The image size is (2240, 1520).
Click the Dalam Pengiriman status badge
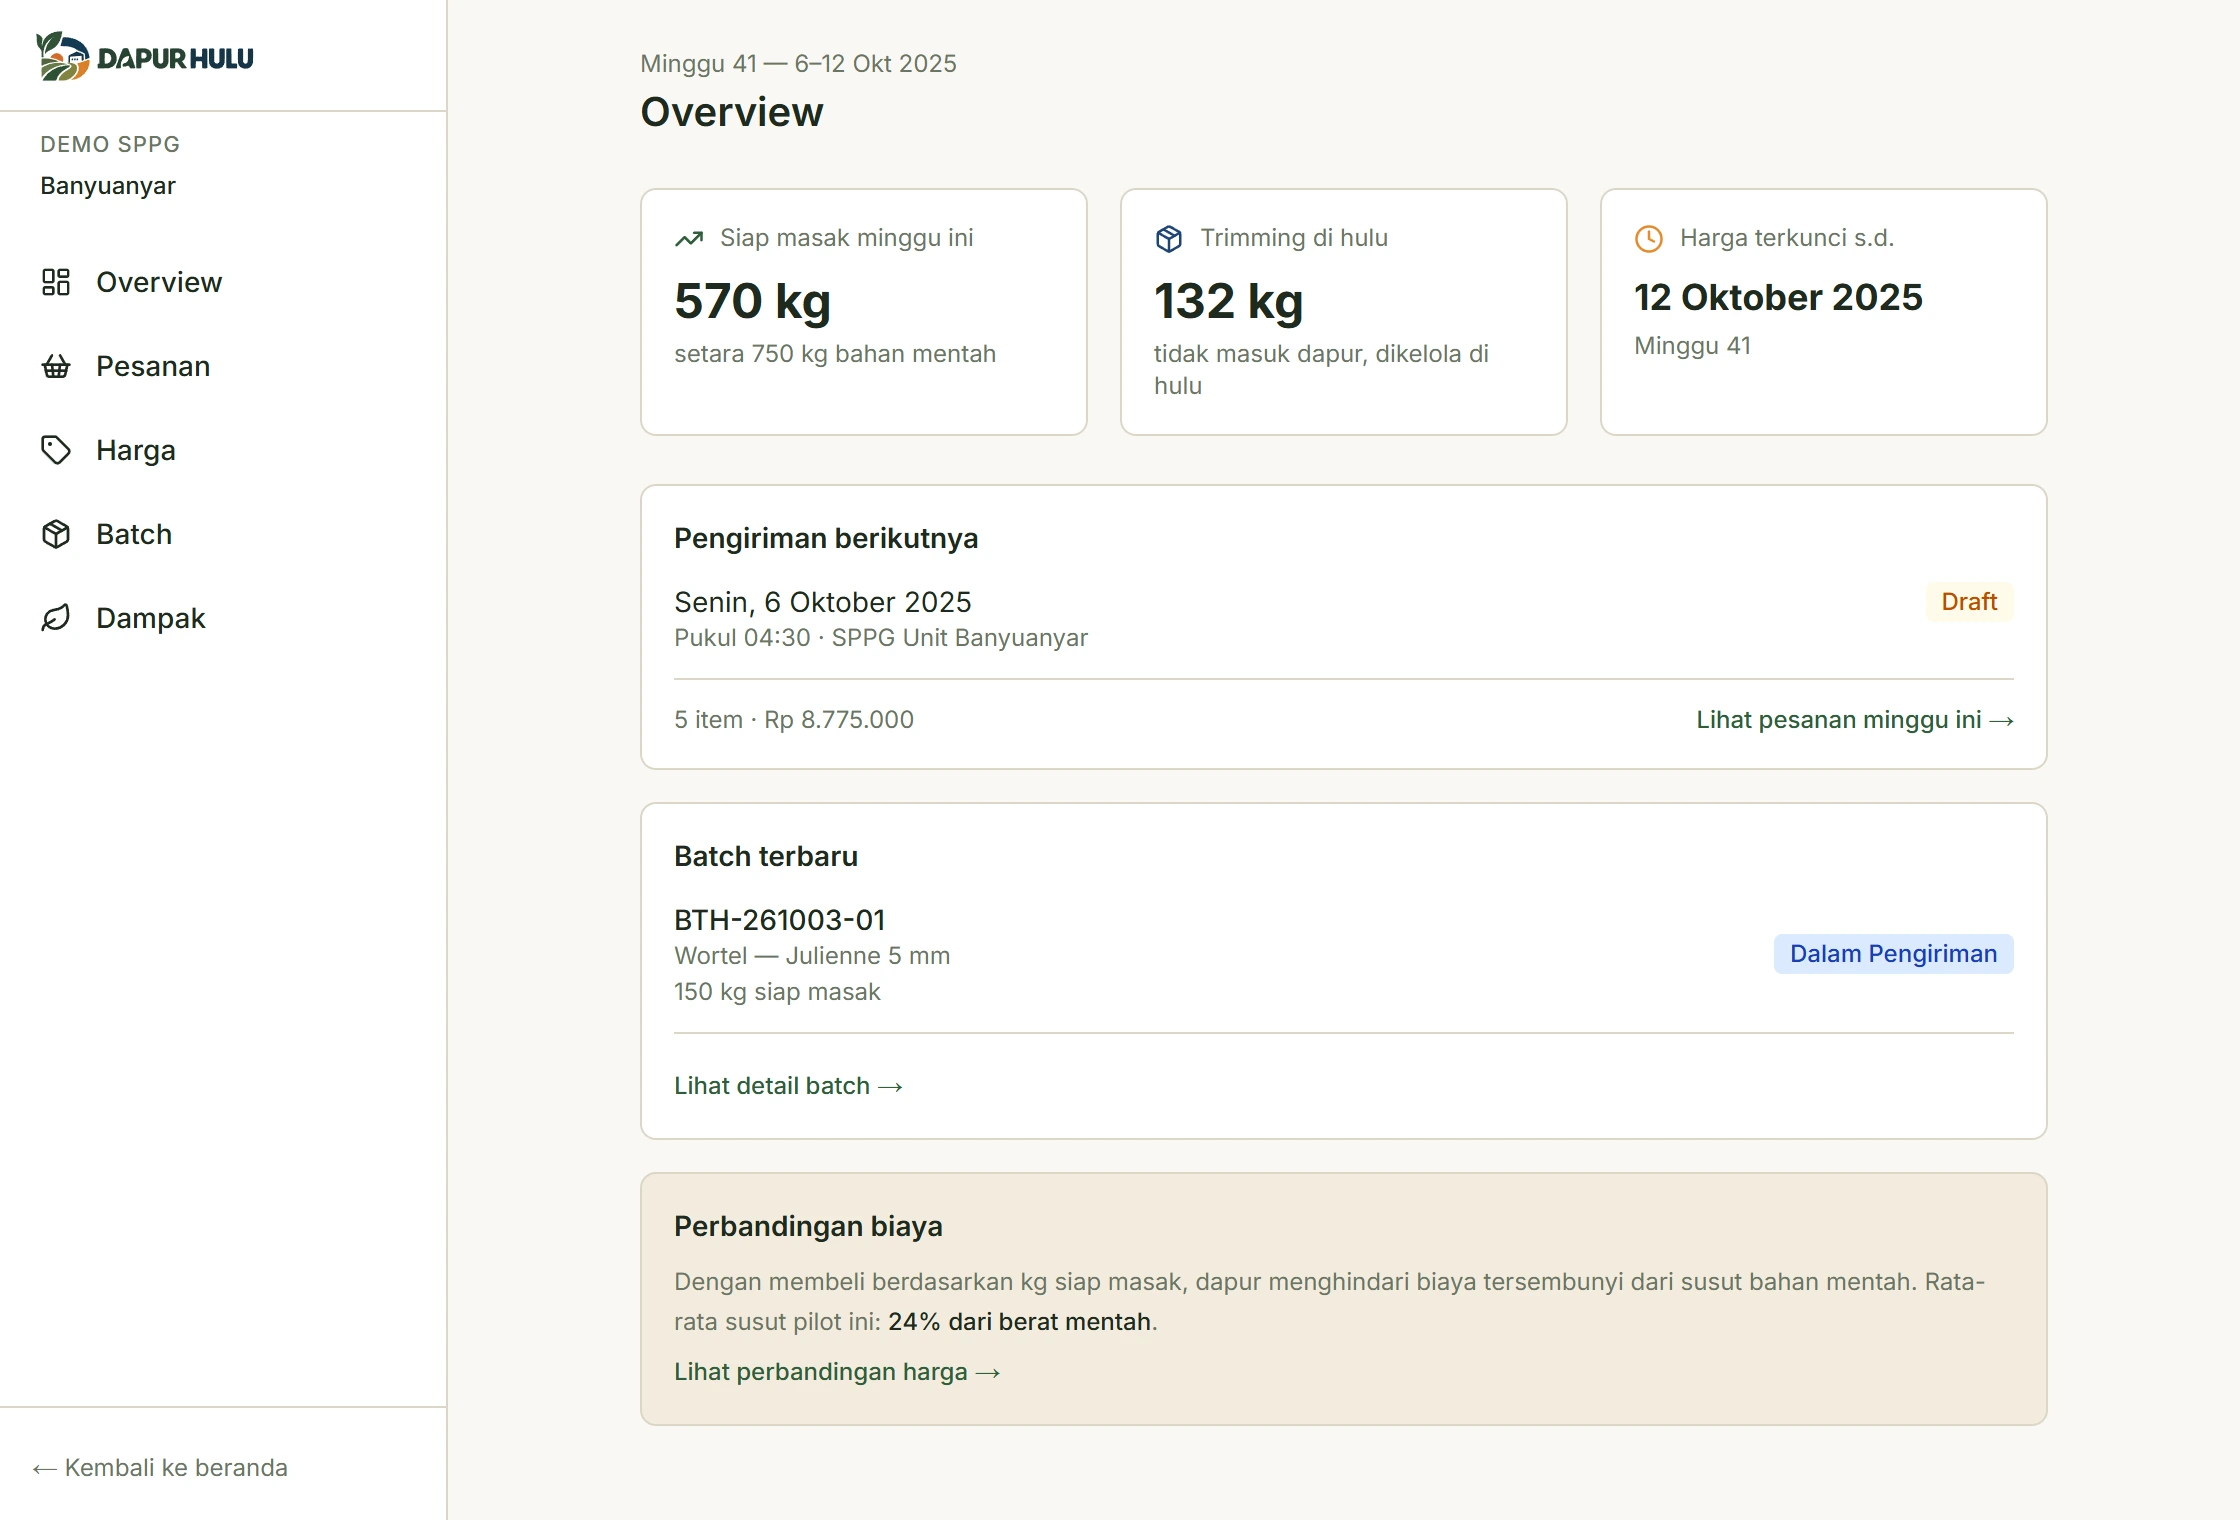click(1893, 954)
